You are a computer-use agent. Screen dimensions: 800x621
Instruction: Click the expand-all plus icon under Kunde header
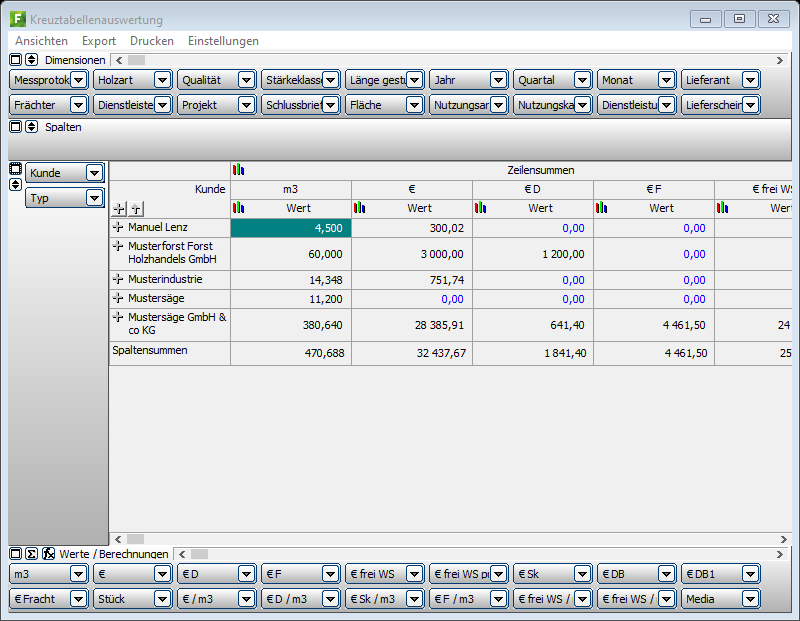pyautogui.click(x=119, y=208)
